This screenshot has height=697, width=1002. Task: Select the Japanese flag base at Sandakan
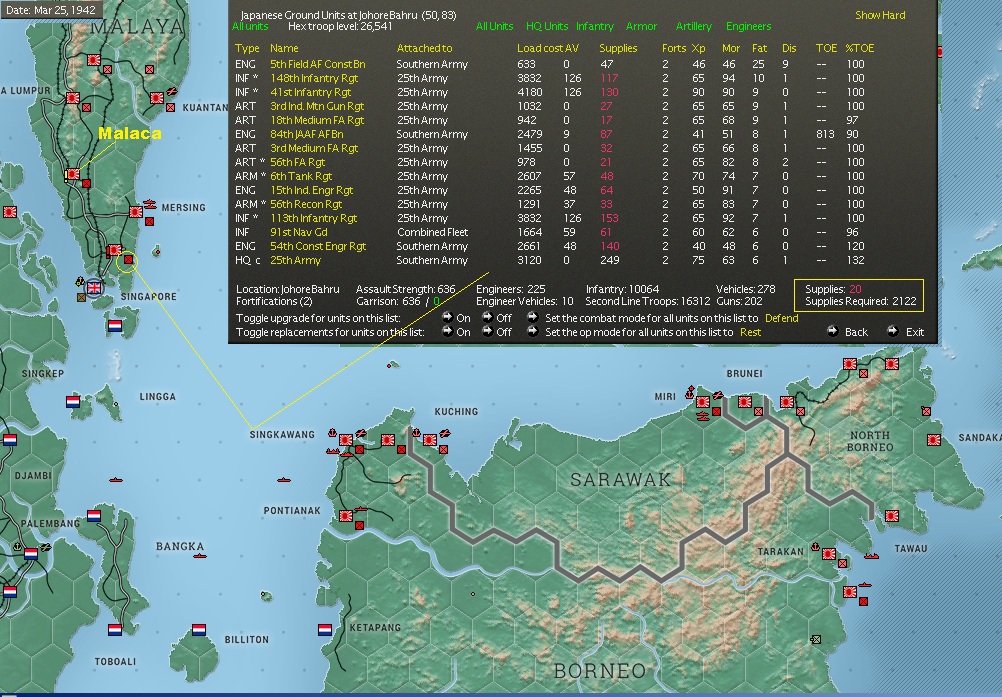click(x=934, y=440)
